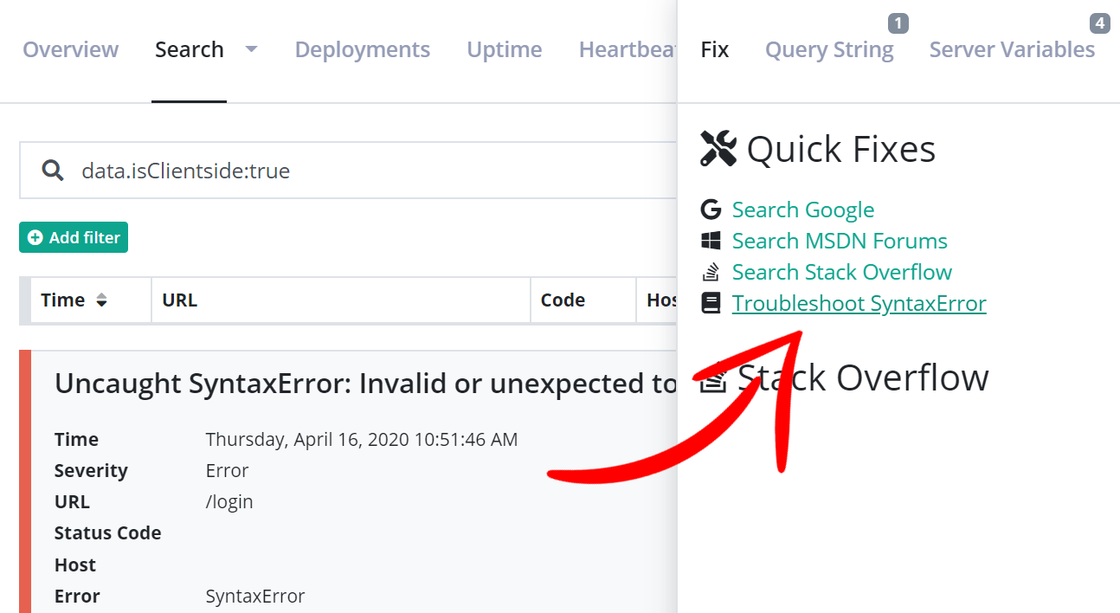Screen dimensions: 1120x613
Task: Go to the Deployments tab
Action: pyautogui.click(x=362, y=49)
